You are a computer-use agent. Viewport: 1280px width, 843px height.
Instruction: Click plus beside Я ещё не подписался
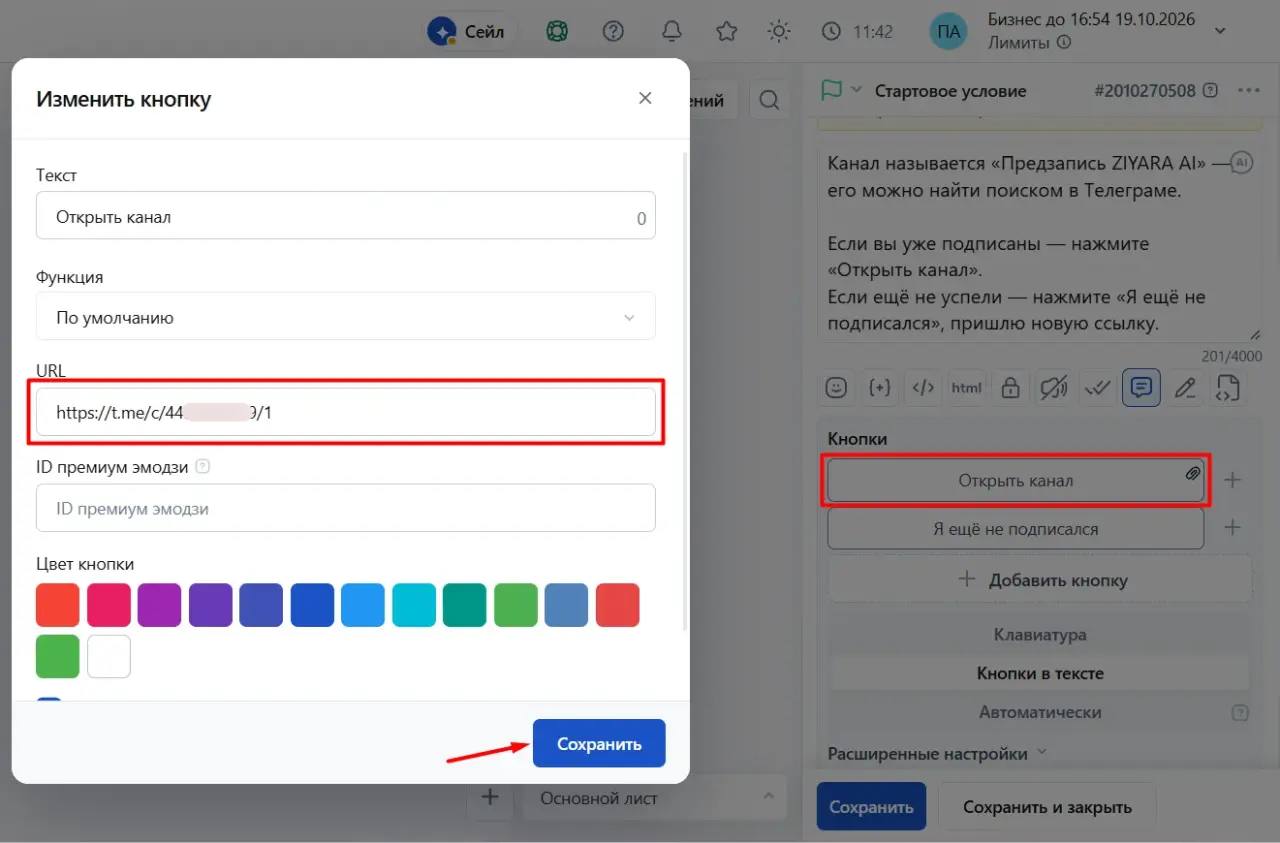1232,527
